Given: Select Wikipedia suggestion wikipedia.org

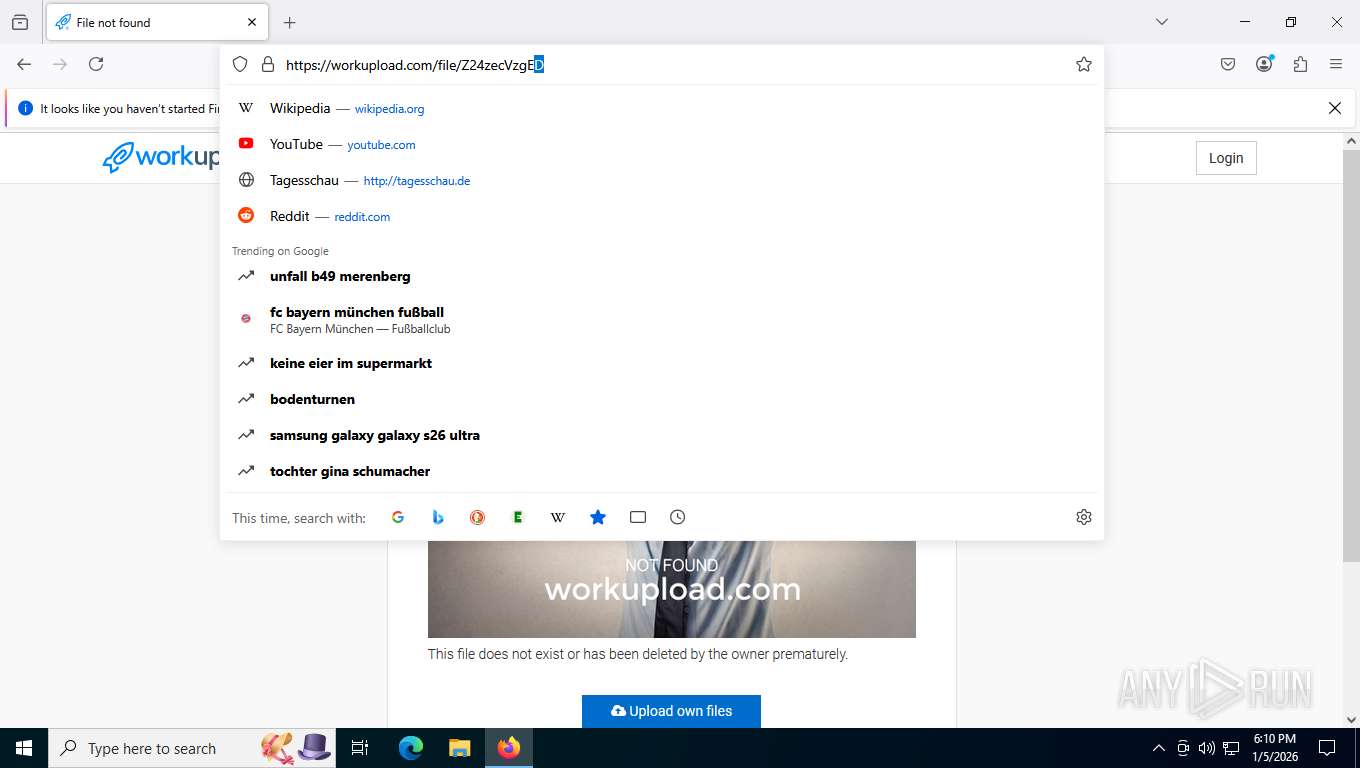Looking at the screenshot, I should (x=662, y=108).
